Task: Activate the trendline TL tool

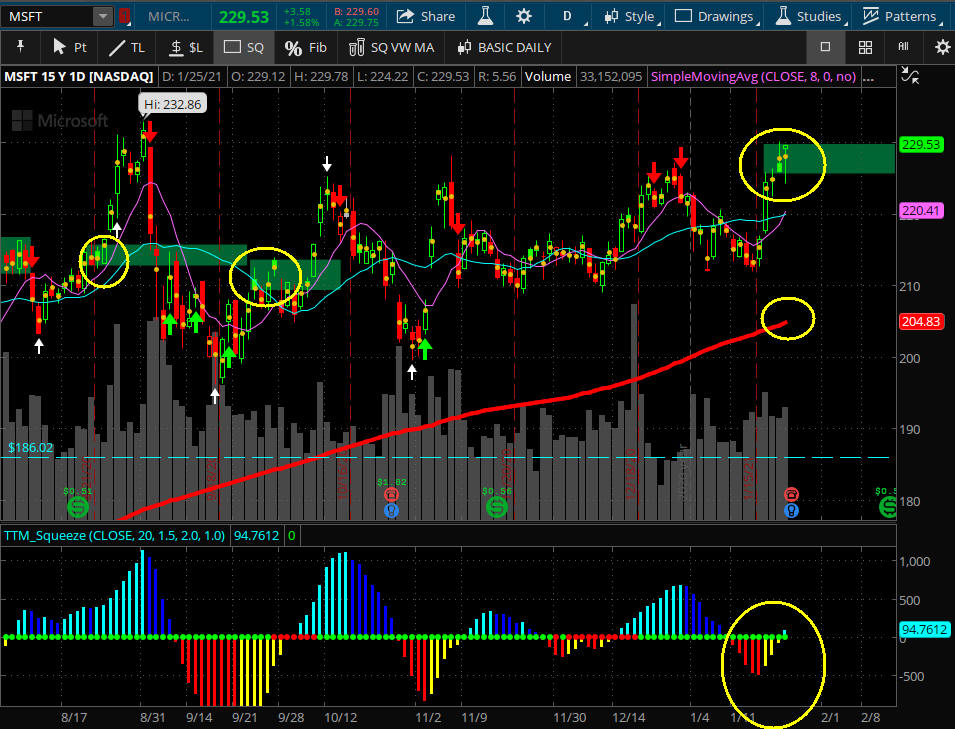Action: pyautogui.click(x=126, y=47)
